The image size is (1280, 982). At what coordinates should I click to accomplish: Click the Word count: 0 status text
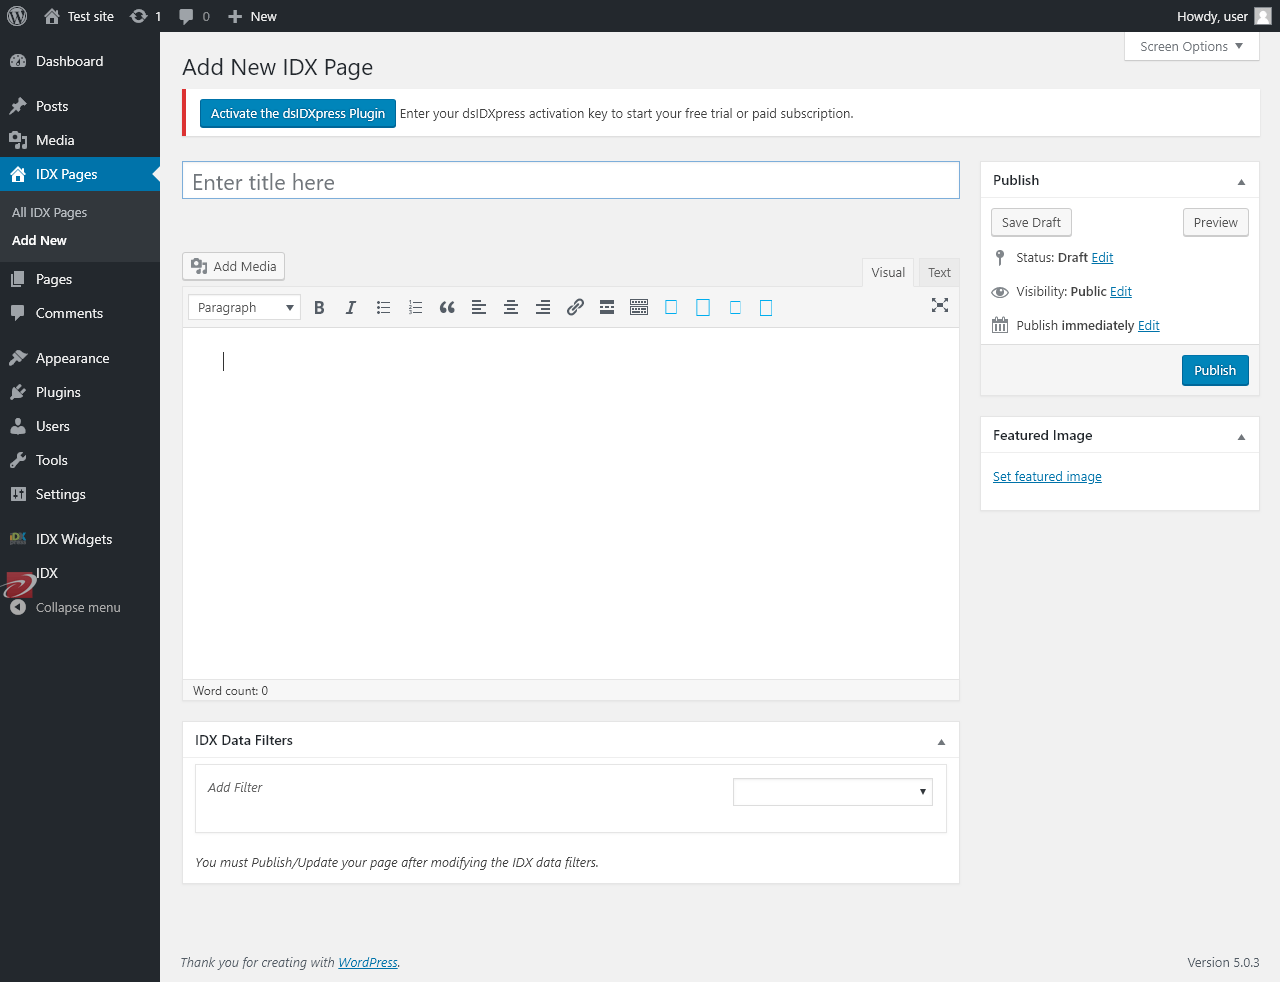coord(230,690)
